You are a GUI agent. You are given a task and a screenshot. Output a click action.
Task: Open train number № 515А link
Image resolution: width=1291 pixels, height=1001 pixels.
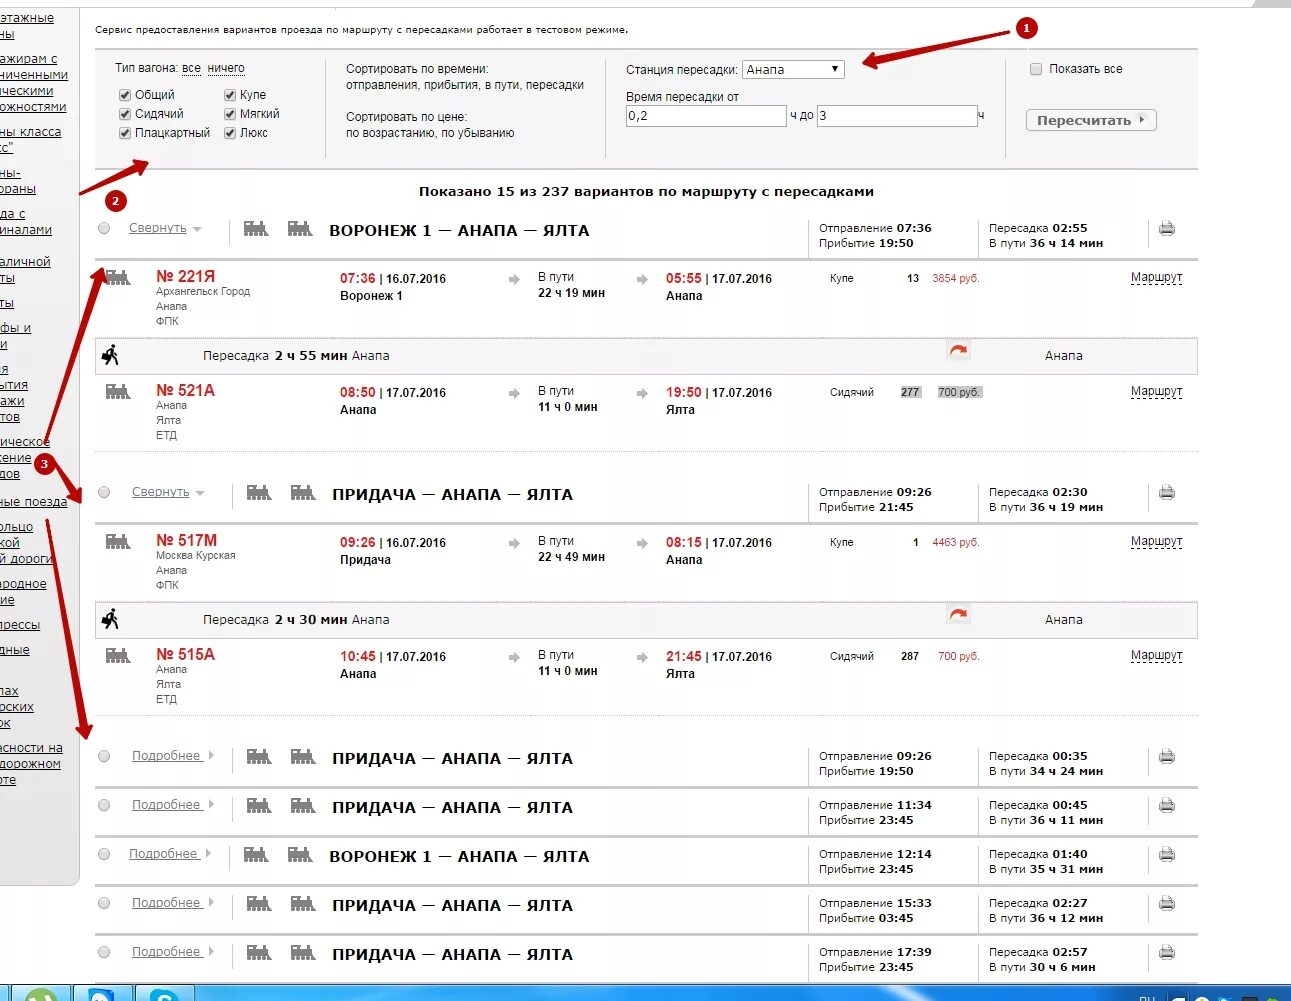[x=185, y=654]
